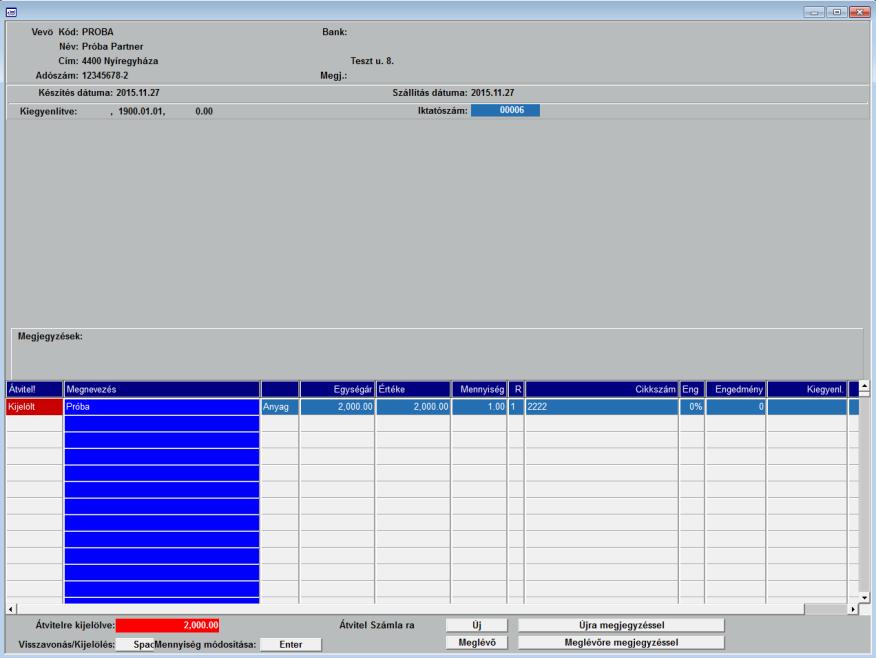Viewport: 876px width, 658px height.
Task: Click the Meglévő button
Action: [477, 643]
